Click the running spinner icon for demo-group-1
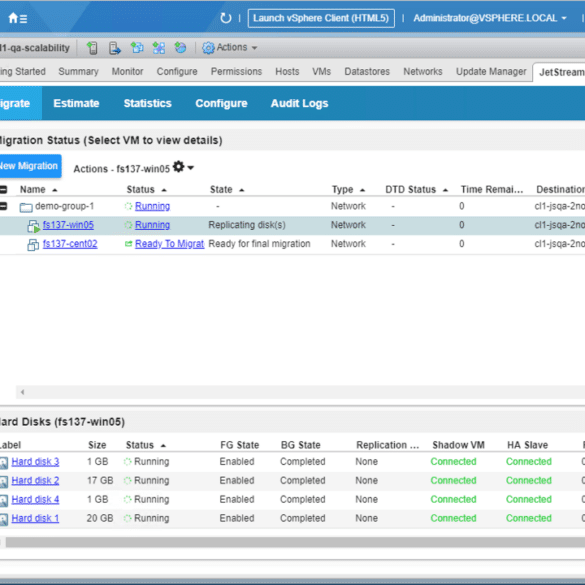The image size is (585, 585). click(128, 206)
